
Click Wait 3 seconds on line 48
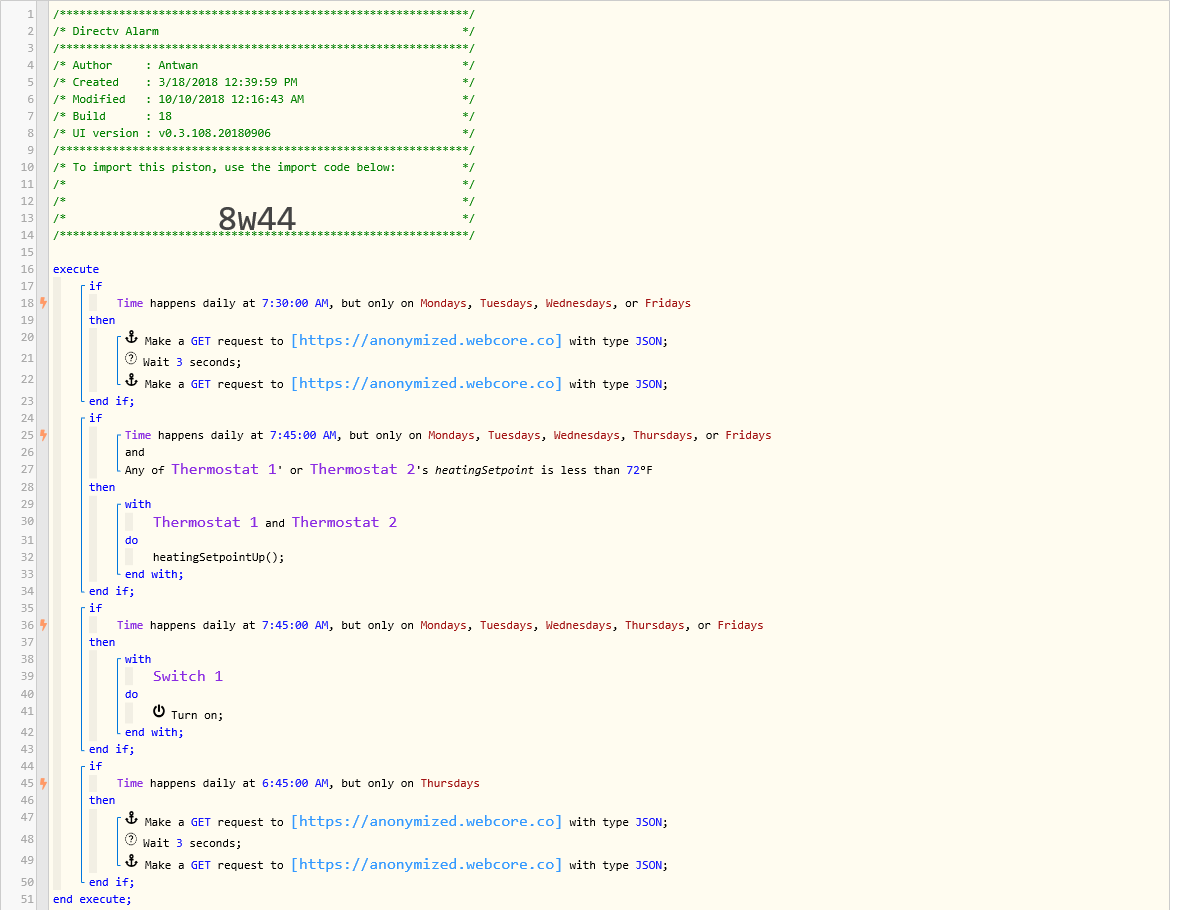pyautogui.click(x=192, y=843)
